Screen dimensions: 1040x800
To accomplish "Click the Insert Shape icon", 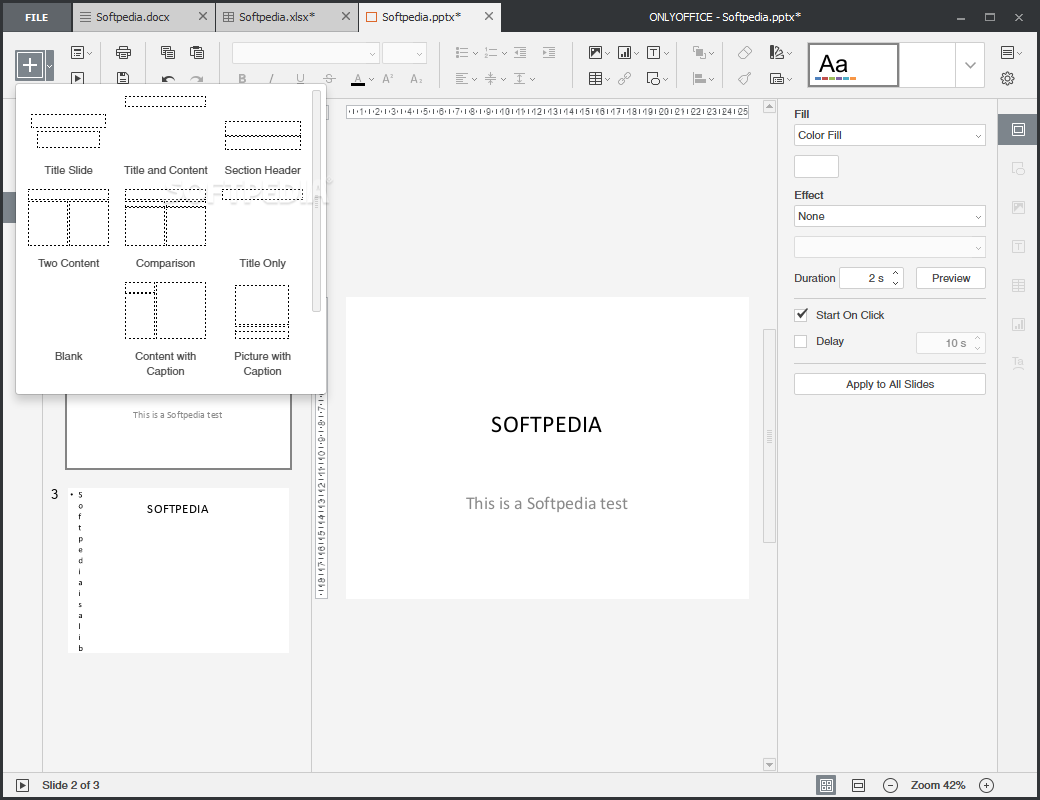I will (653, 79).
